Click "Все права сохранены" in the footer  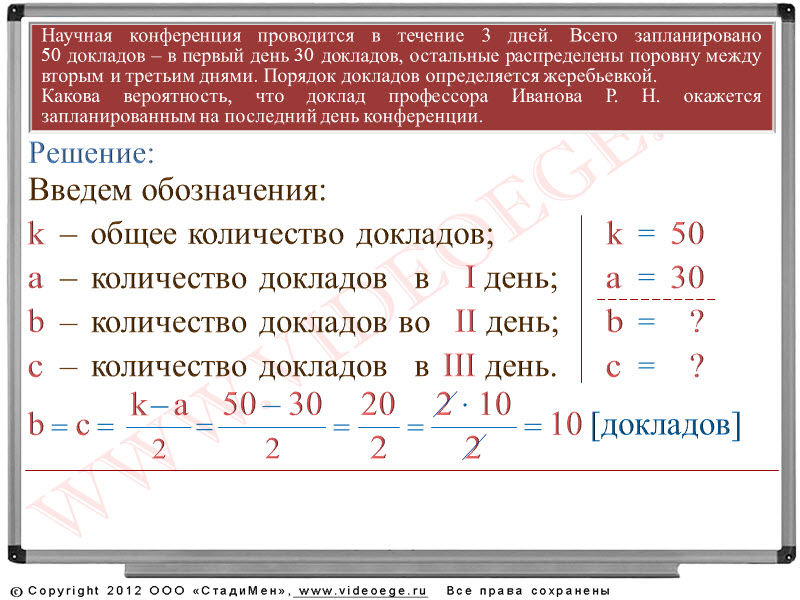(528, 591)
